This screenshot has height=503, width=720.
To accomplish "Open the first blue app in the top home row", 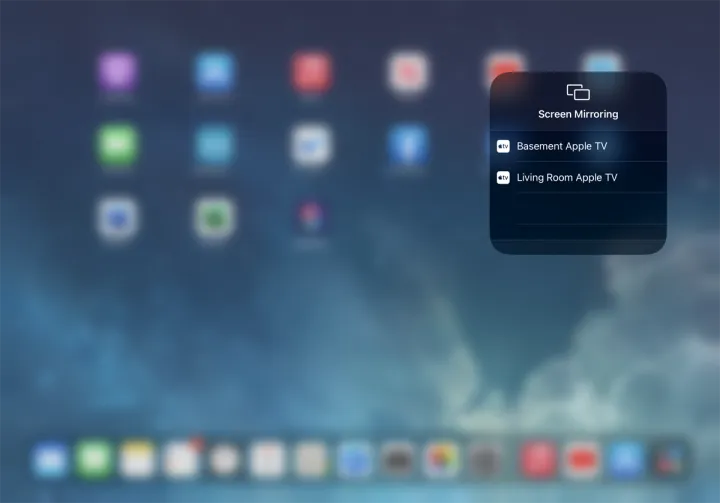I will click(214, 72).
